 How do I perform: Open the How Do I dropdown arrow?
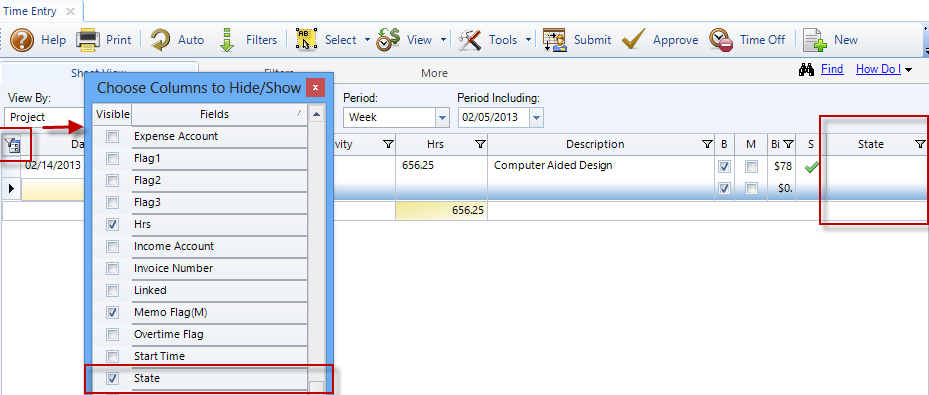tap(908, 70)
